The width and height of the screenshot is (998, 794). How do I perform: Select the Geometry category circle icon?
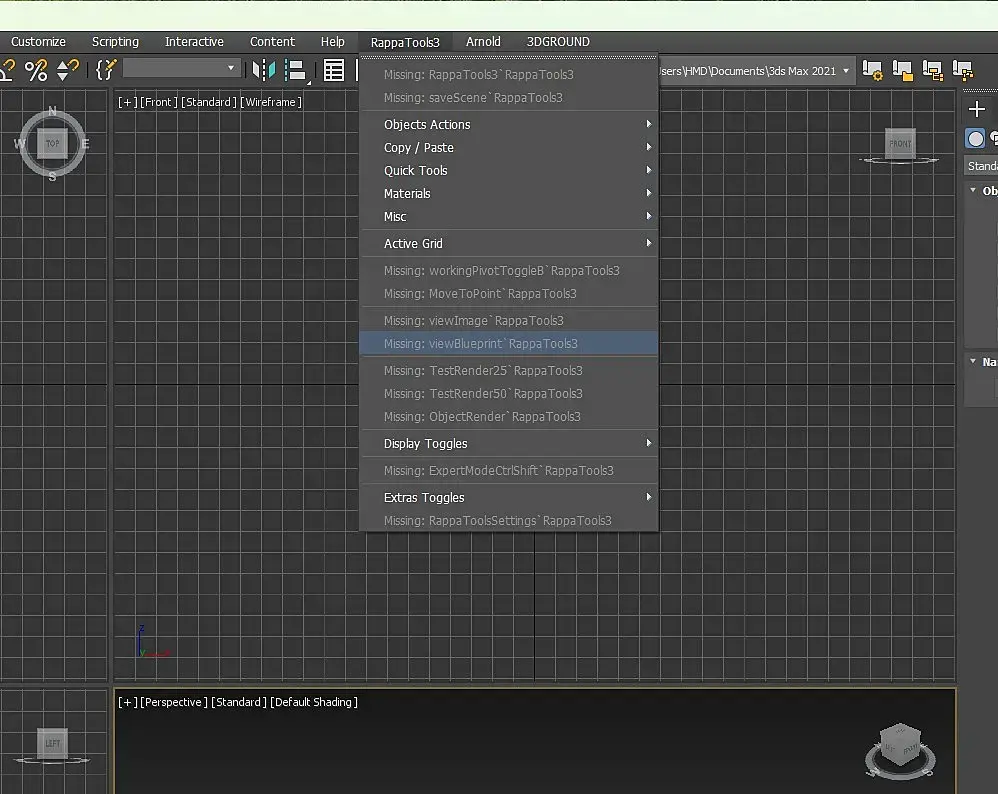(975, 138)
